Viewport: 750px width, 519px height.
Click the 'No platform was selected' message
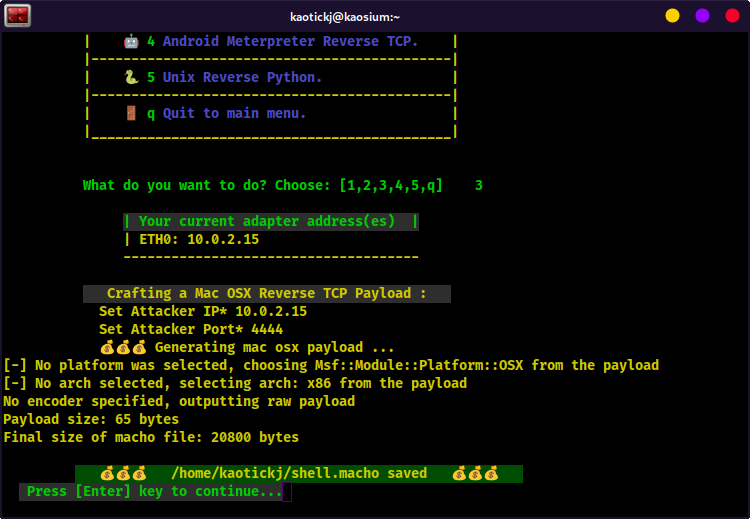pos(331,365)
